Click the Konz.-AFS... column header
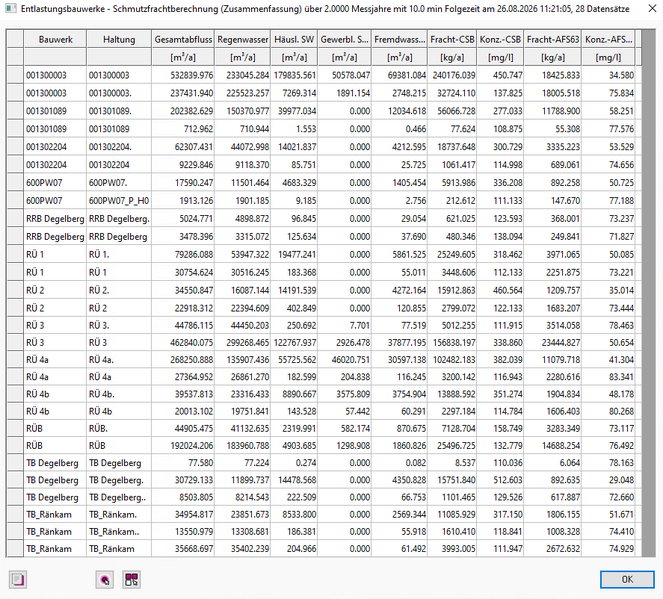This screenshot has height=599, width=663. [x=608, y=39]
